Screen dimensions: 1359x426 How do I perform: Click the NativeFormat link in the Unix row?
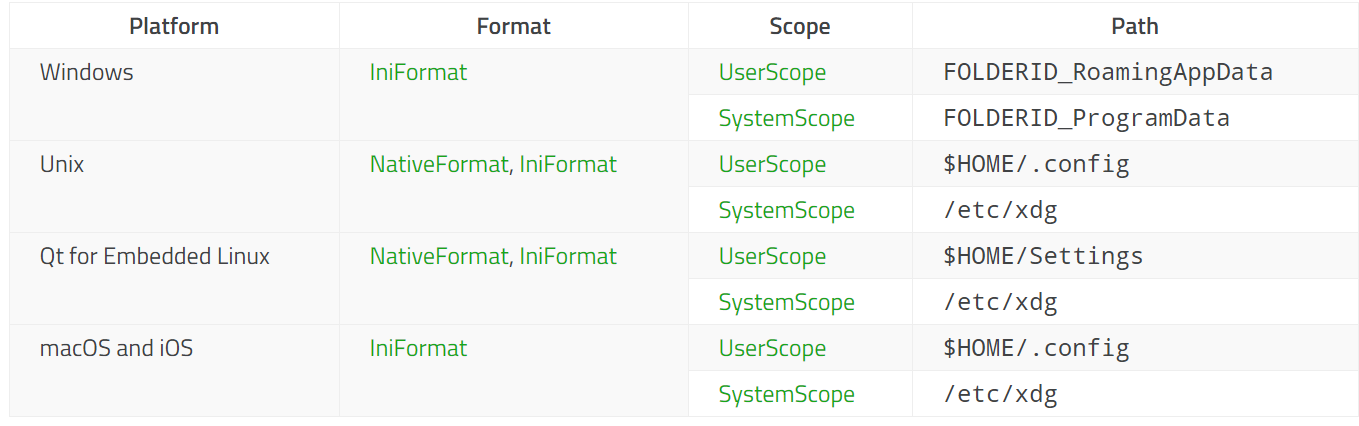(x=438, y=164)
